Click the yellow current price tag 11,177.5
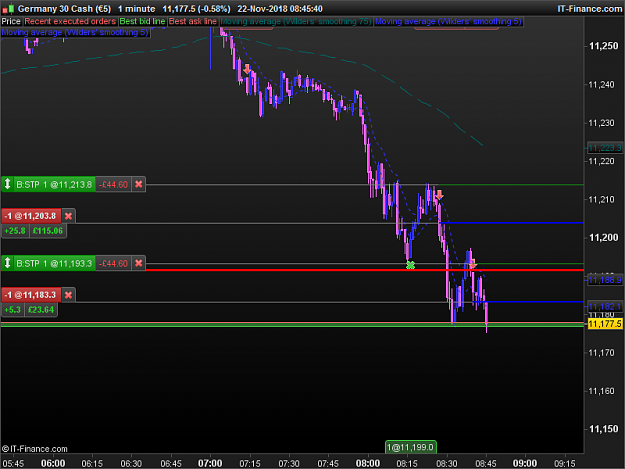Viewport: 625px width, 469px height. pos(605,324)
